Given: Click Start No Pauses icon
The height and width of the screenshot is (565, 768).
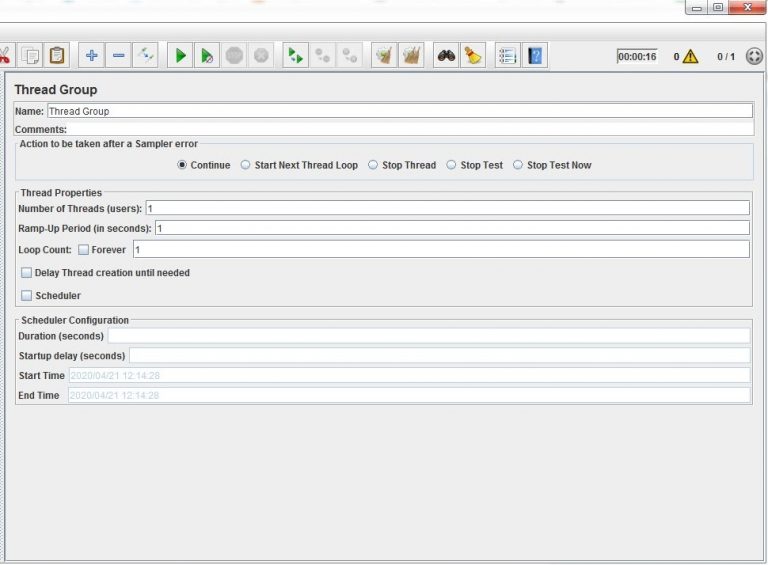Looking at the screenshot, I should coord(206,56).
